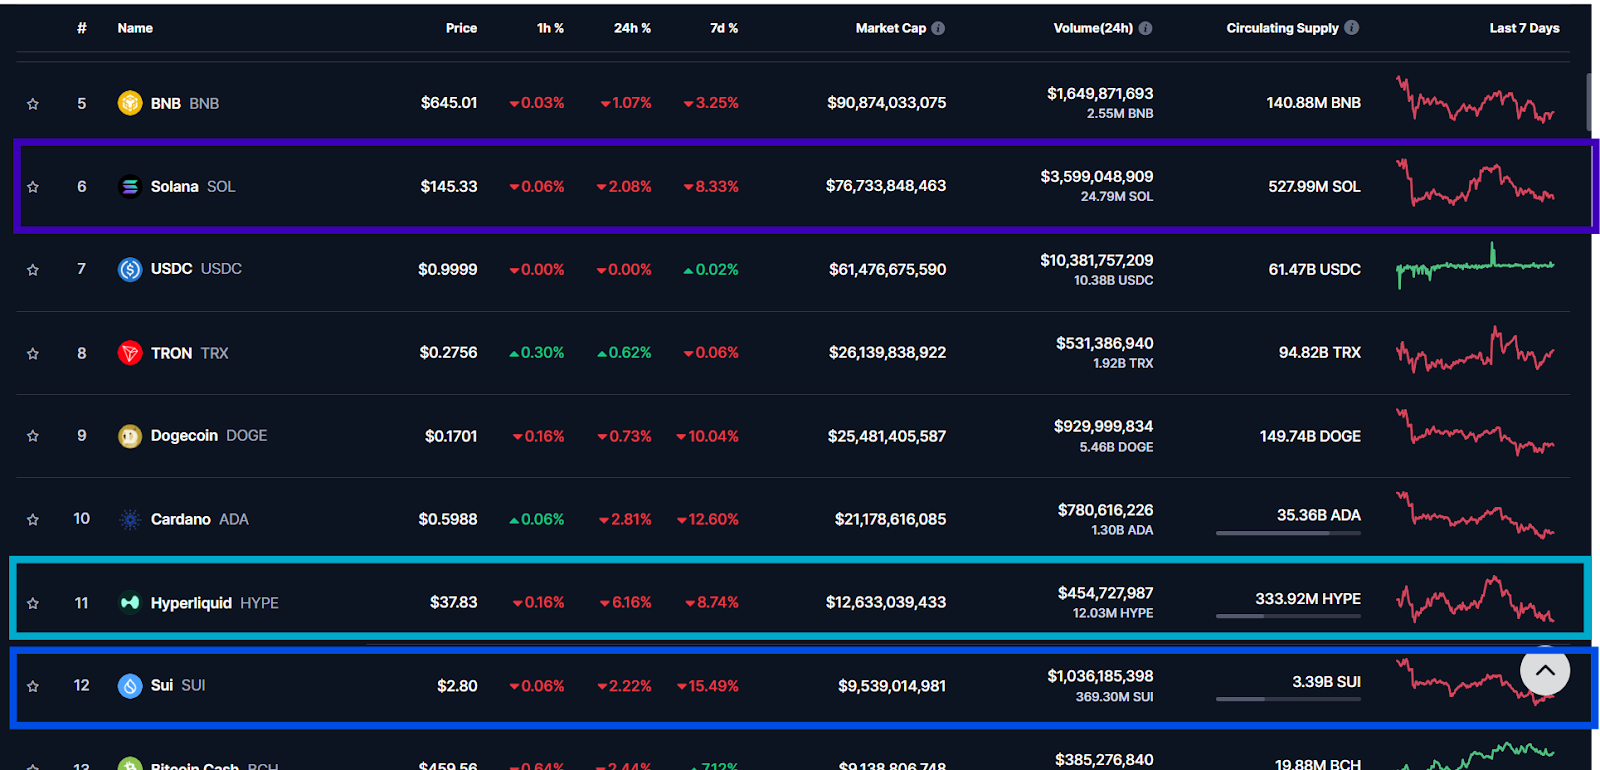1600x770 pixels.
Task: Sort table by the # rank column
Action: click(x=82, y=28)
